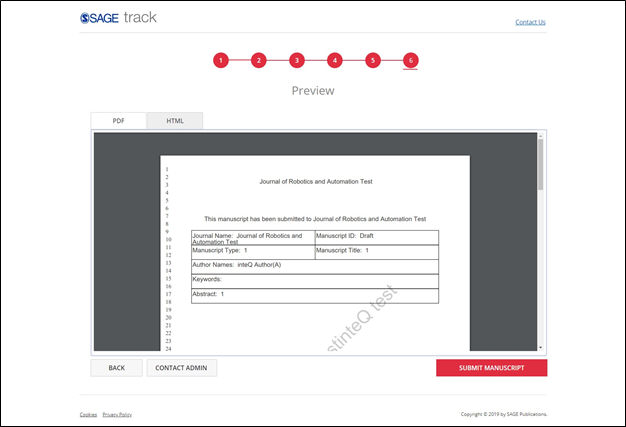Click 'Journal Name' table cell
Image resolution: width=626 pixels, height=427 pixels.
pyautogui.click(x=253, y=237)
